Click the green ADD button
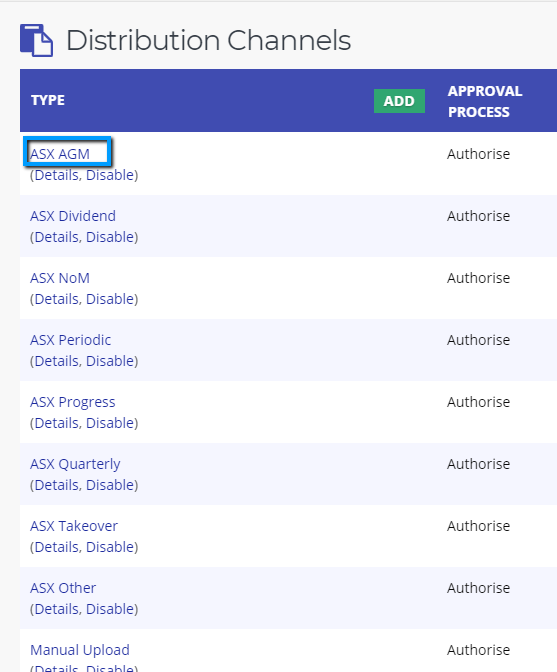The height and width of the screenshot is (672, 557). pos(399,101)
